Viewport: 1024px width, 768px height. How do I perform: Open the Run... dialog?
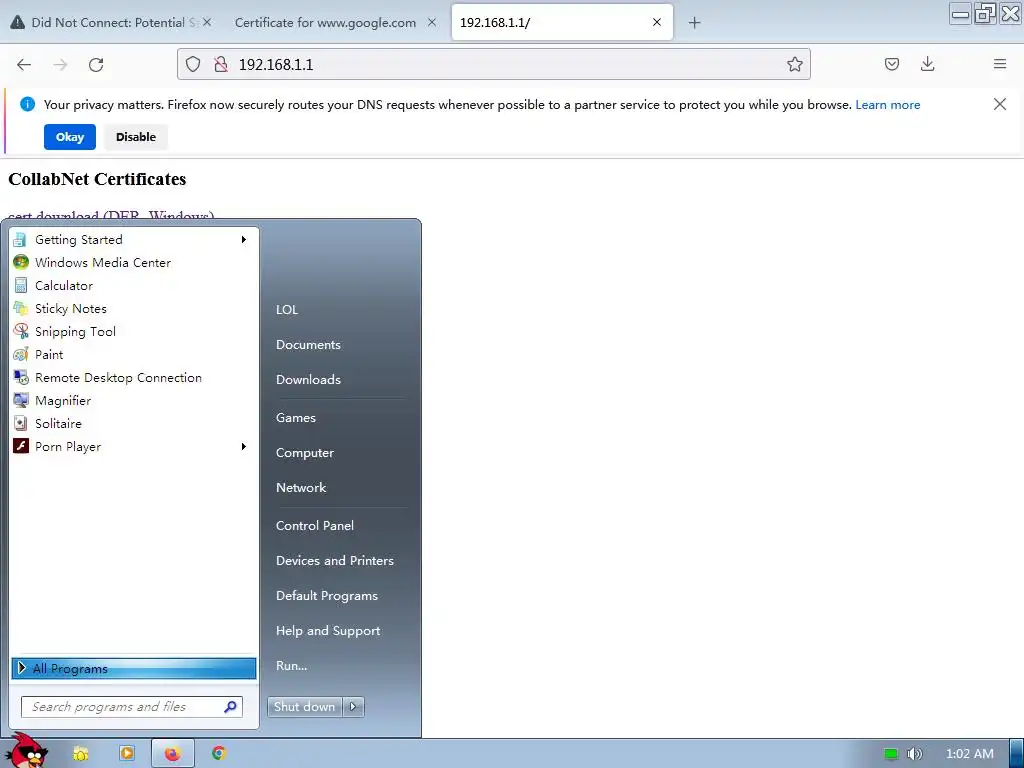click(x=291, y=666)
